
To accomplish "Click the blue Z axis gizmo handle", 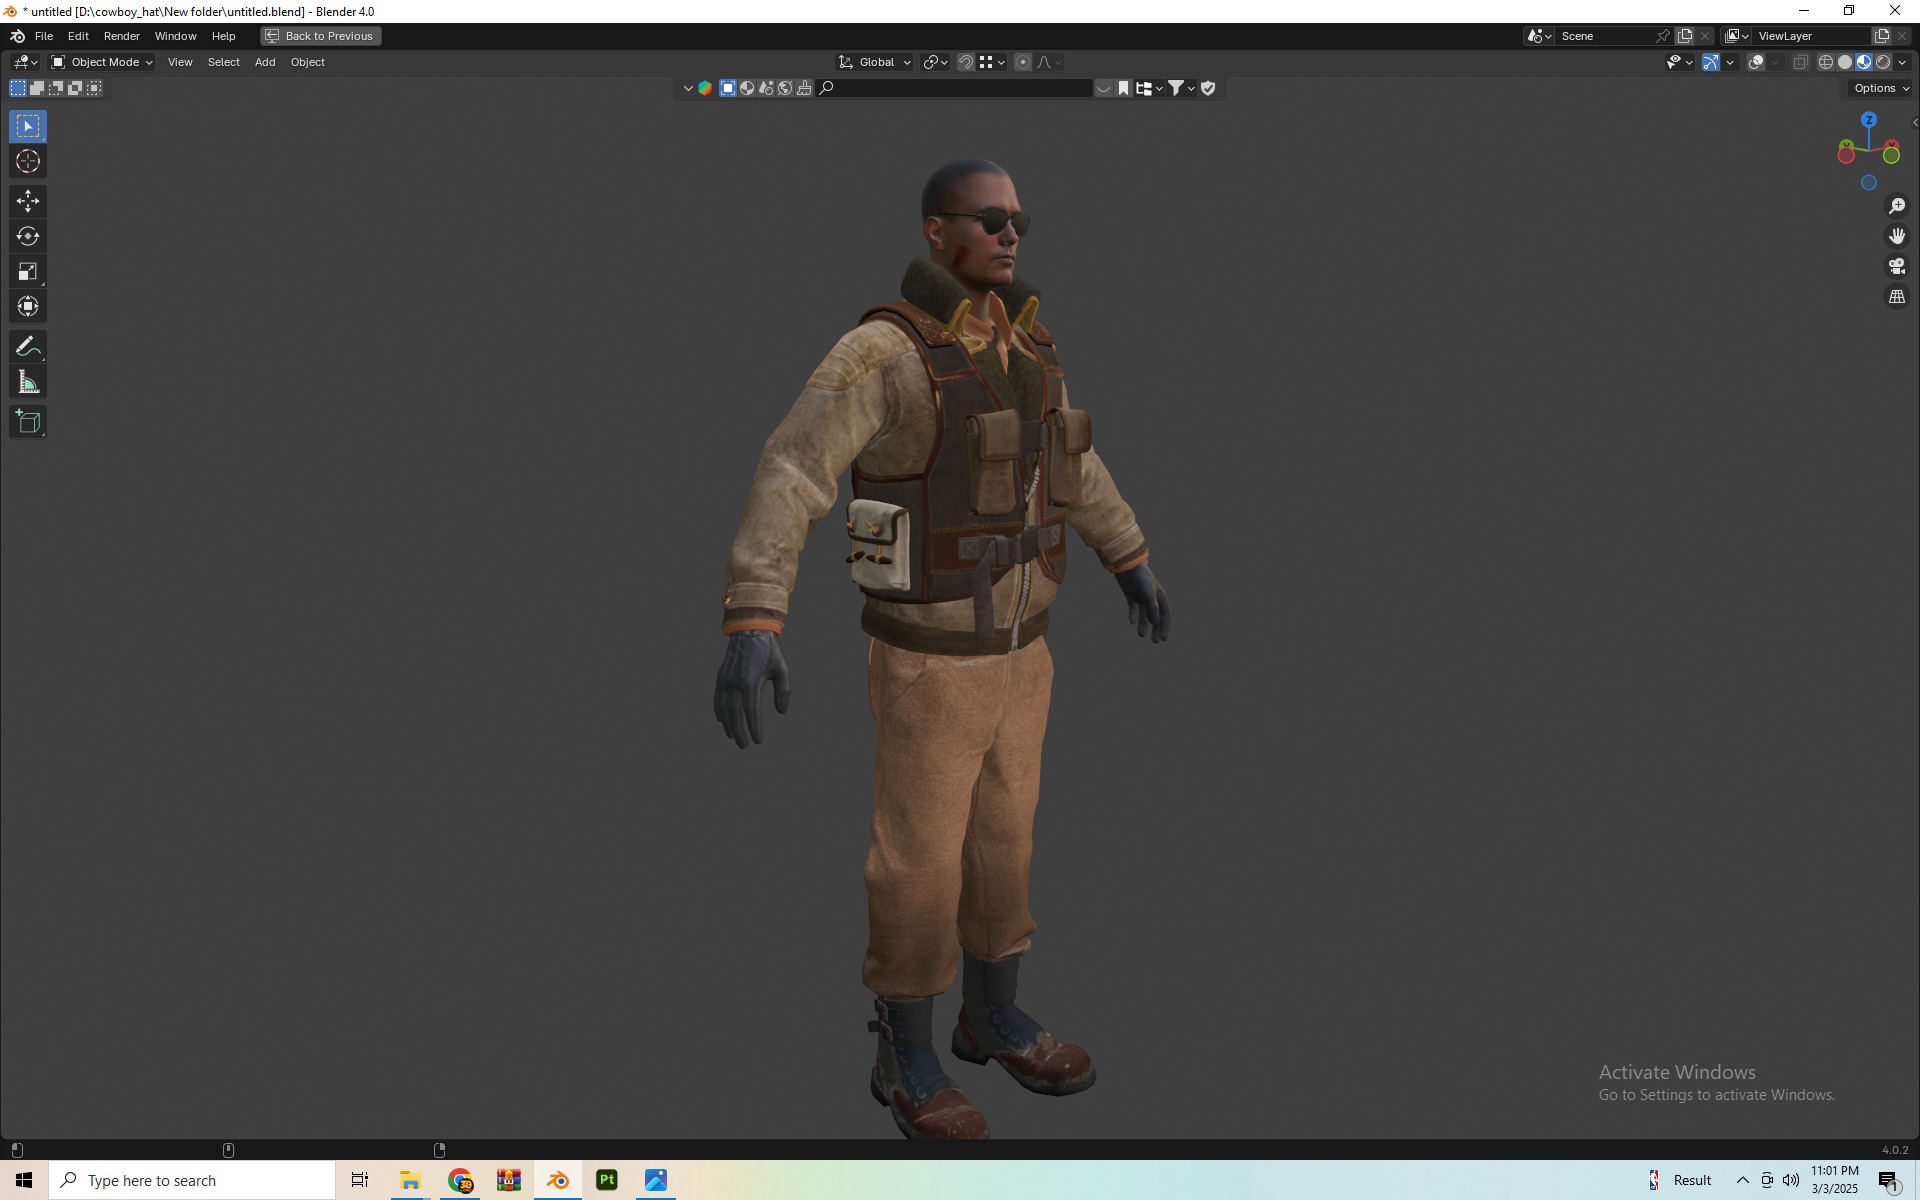I will coord(1869,120).
